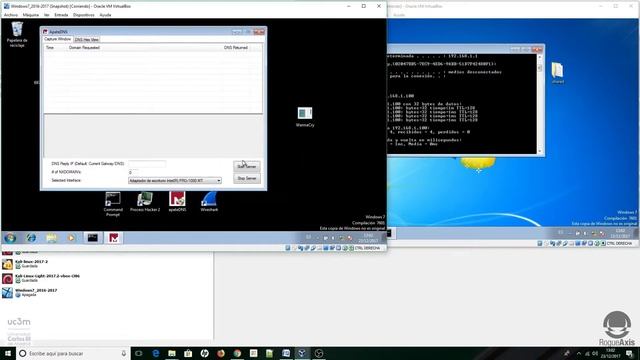Open Microsoft Store on the host taskbar

[188, 353]
